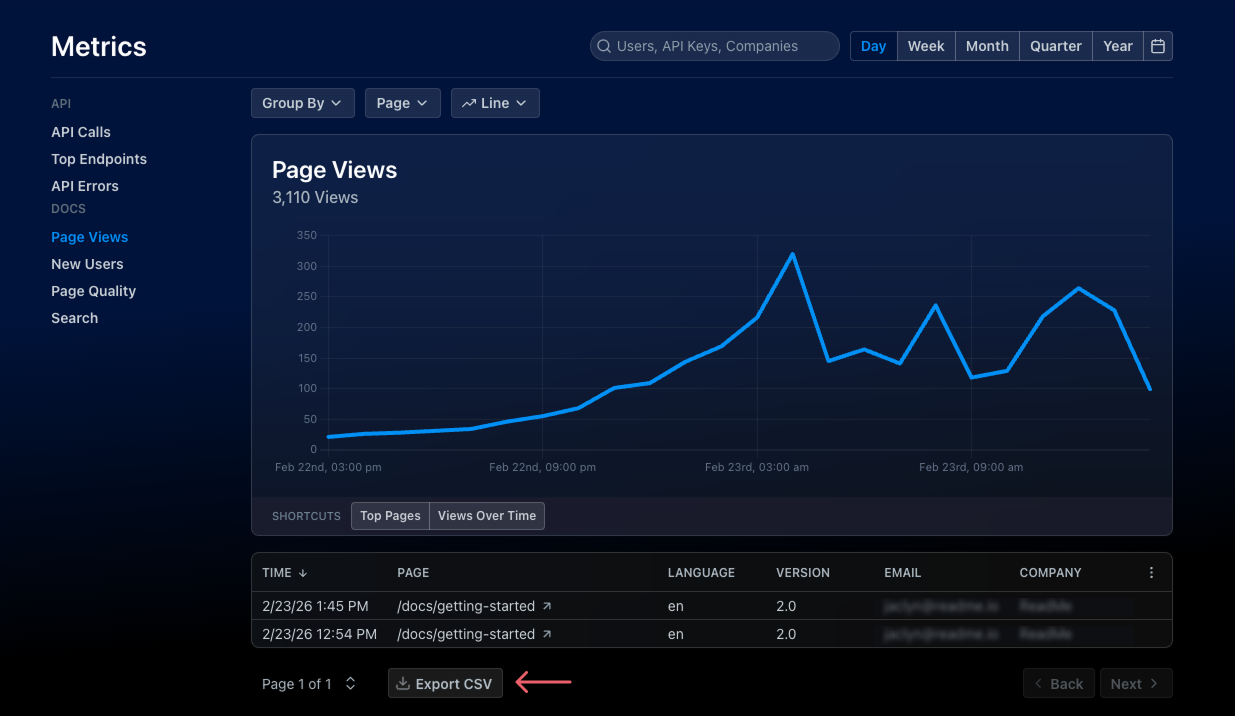Viewport: 1235px width, 716px height.
Task: Click the PAGE column header
Action: tap(413, 573)
